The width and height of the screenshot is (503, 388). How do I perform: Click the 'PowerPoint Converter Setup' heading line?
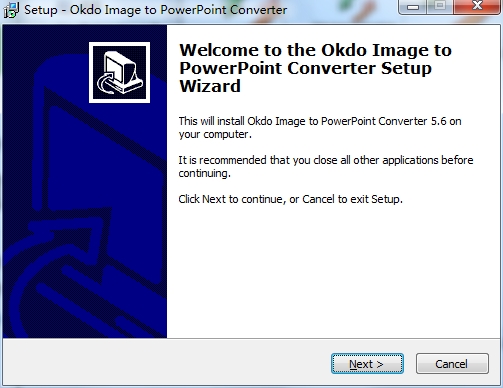306,68
